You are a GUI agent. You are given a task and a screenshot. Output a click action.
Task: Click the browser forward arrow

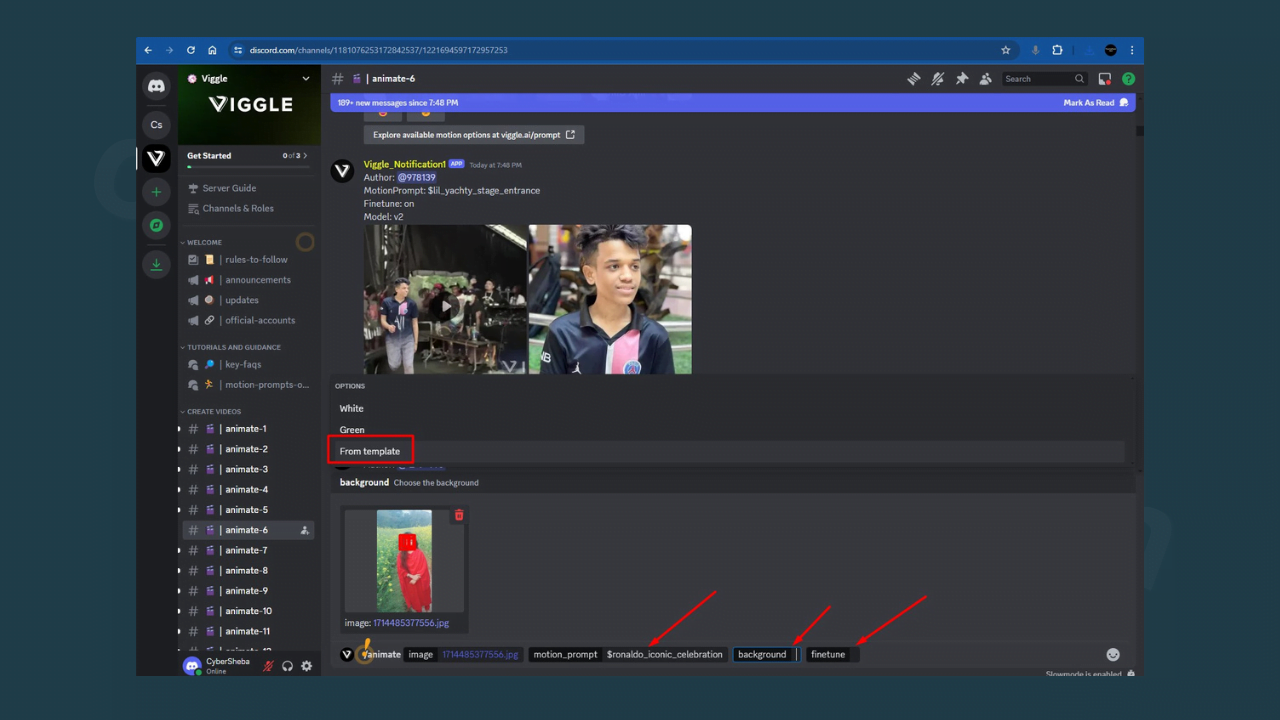point(168,50)
